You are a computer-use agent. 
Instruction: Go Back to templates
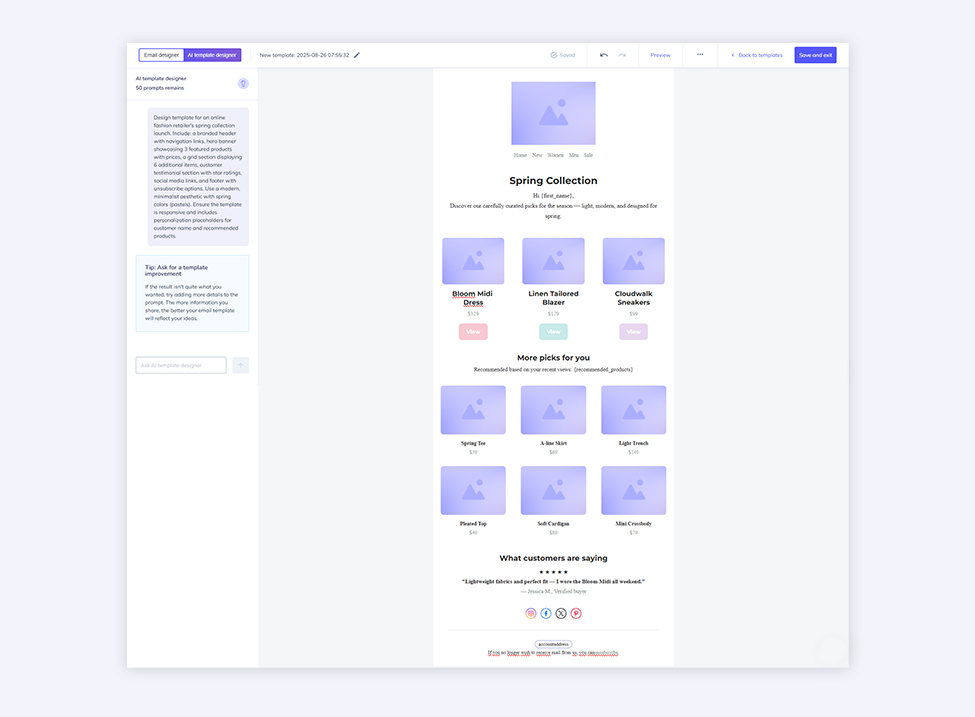pyautogui.click(x=757, y=55)
